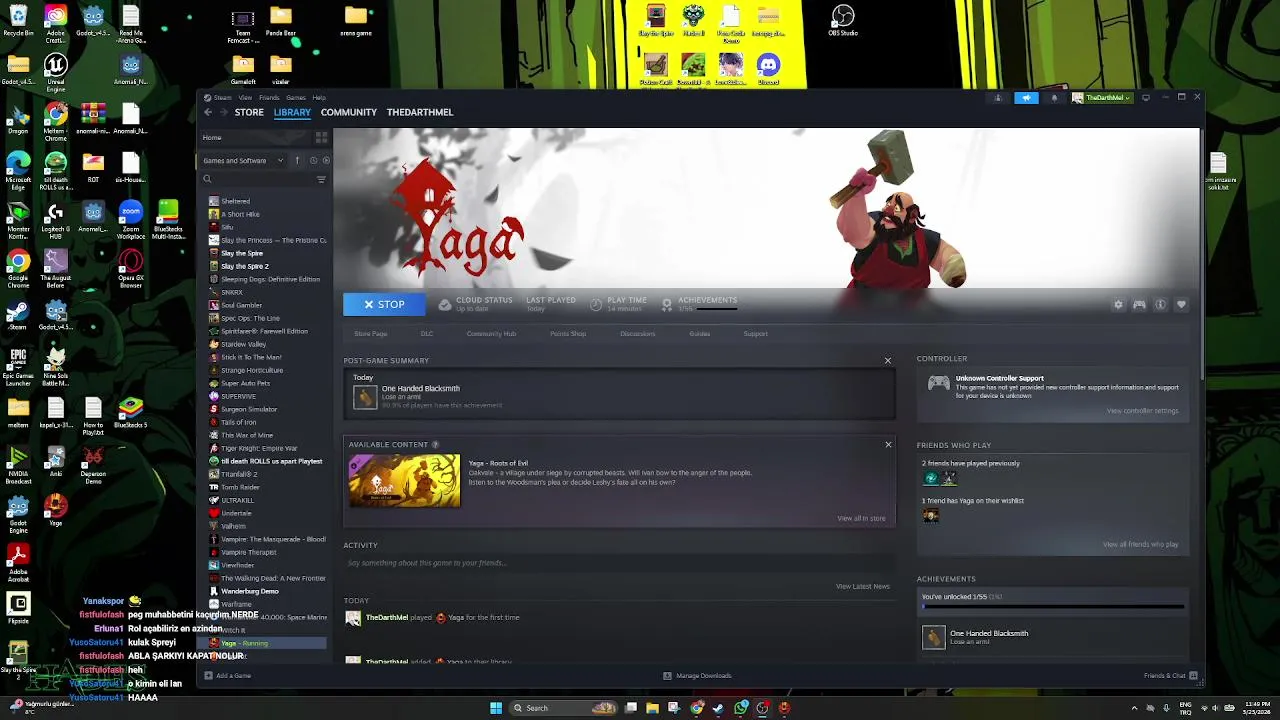Open Steam announcements megaphone button
1280x720 pixels.
coord(1027,98)
